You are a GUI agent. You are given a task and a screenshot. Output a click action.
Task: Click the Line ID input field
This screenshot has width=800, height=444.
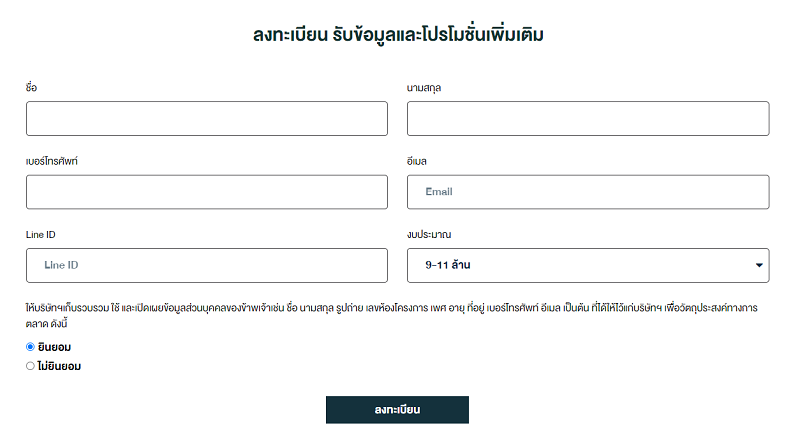pyautogui.click(x=207, y=265)
